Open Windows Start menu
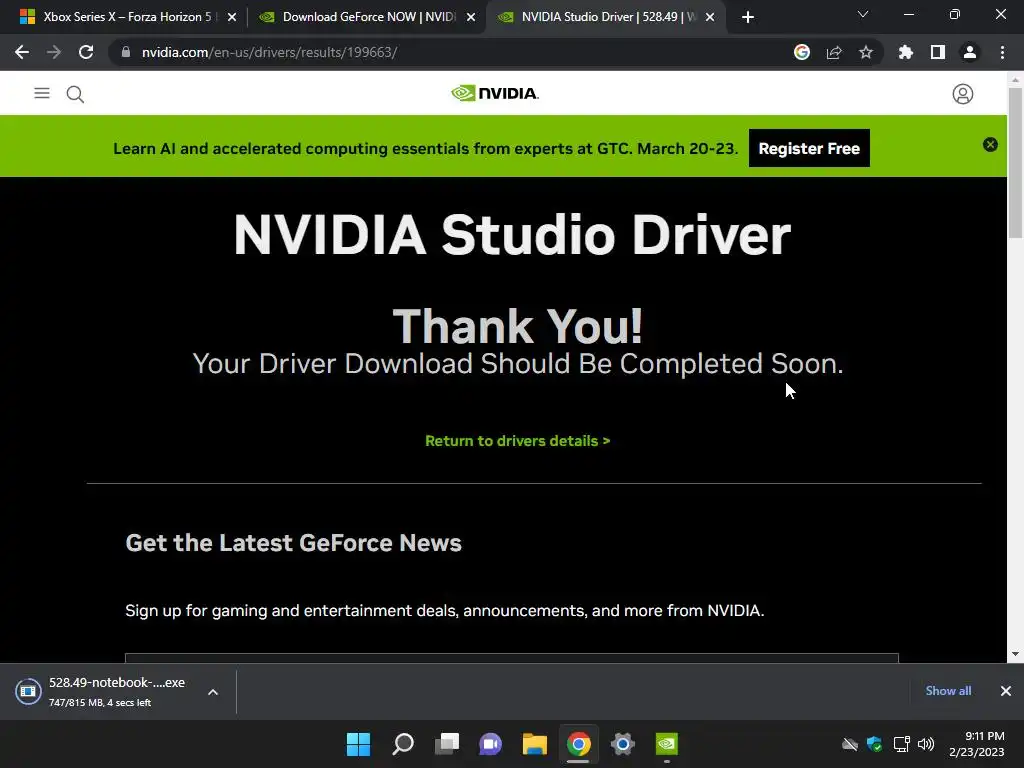Viewport: 1024px width, 768px height. [x=359, y=744]
